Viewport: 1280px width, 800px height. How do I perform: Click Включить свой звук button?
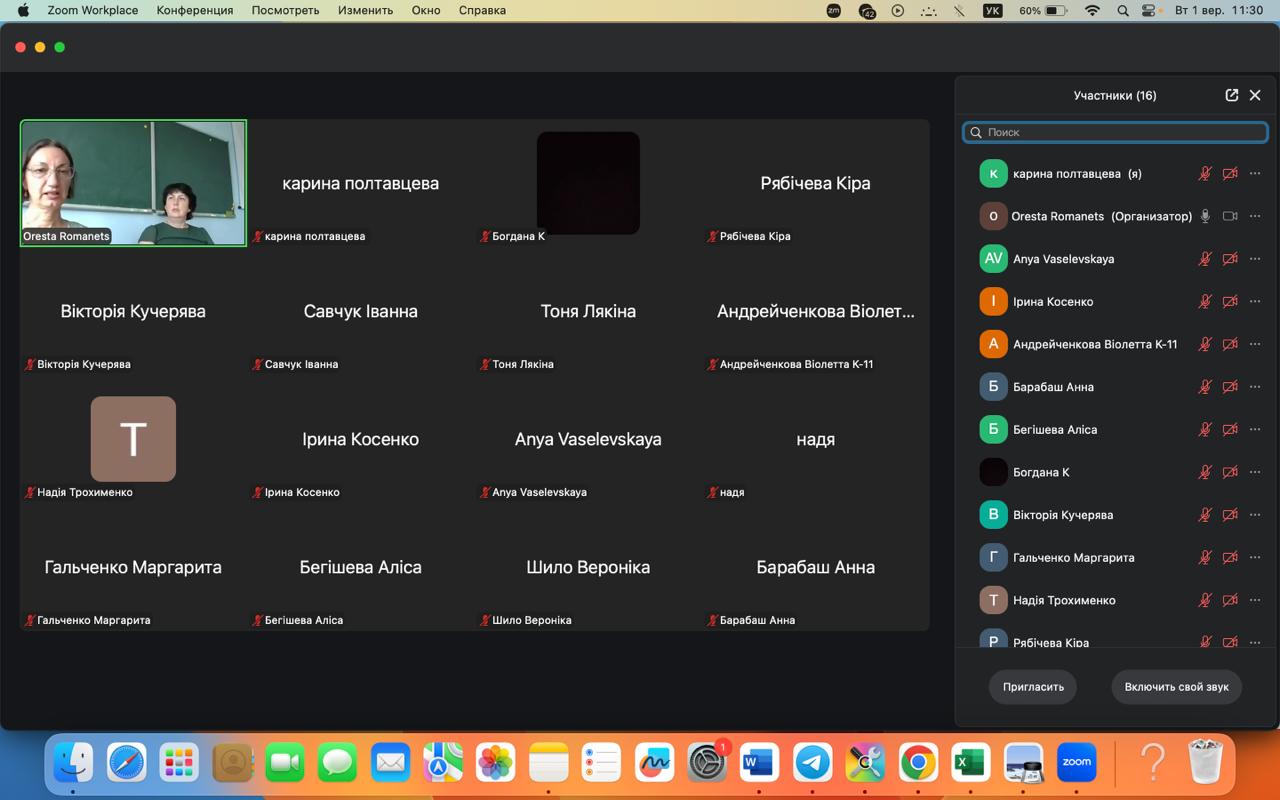1176,687
